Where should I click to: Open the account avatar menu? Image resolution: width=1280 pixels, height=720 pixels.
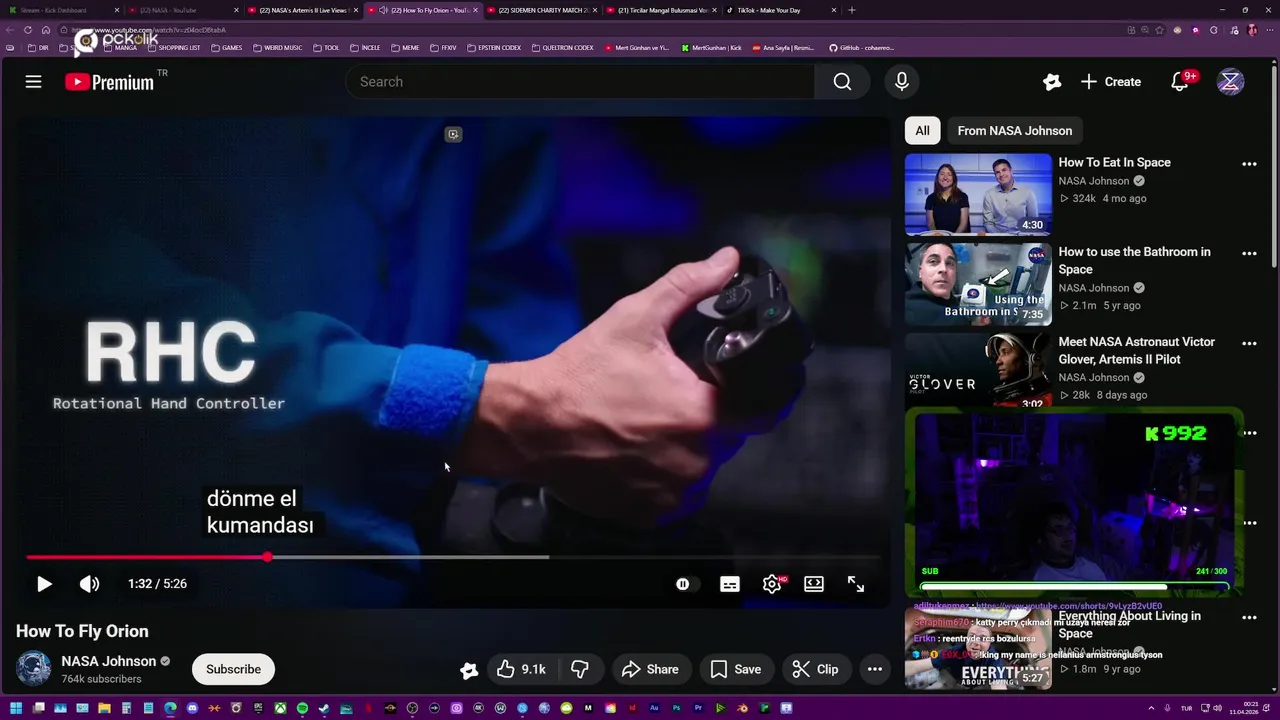pos(1230,82)
